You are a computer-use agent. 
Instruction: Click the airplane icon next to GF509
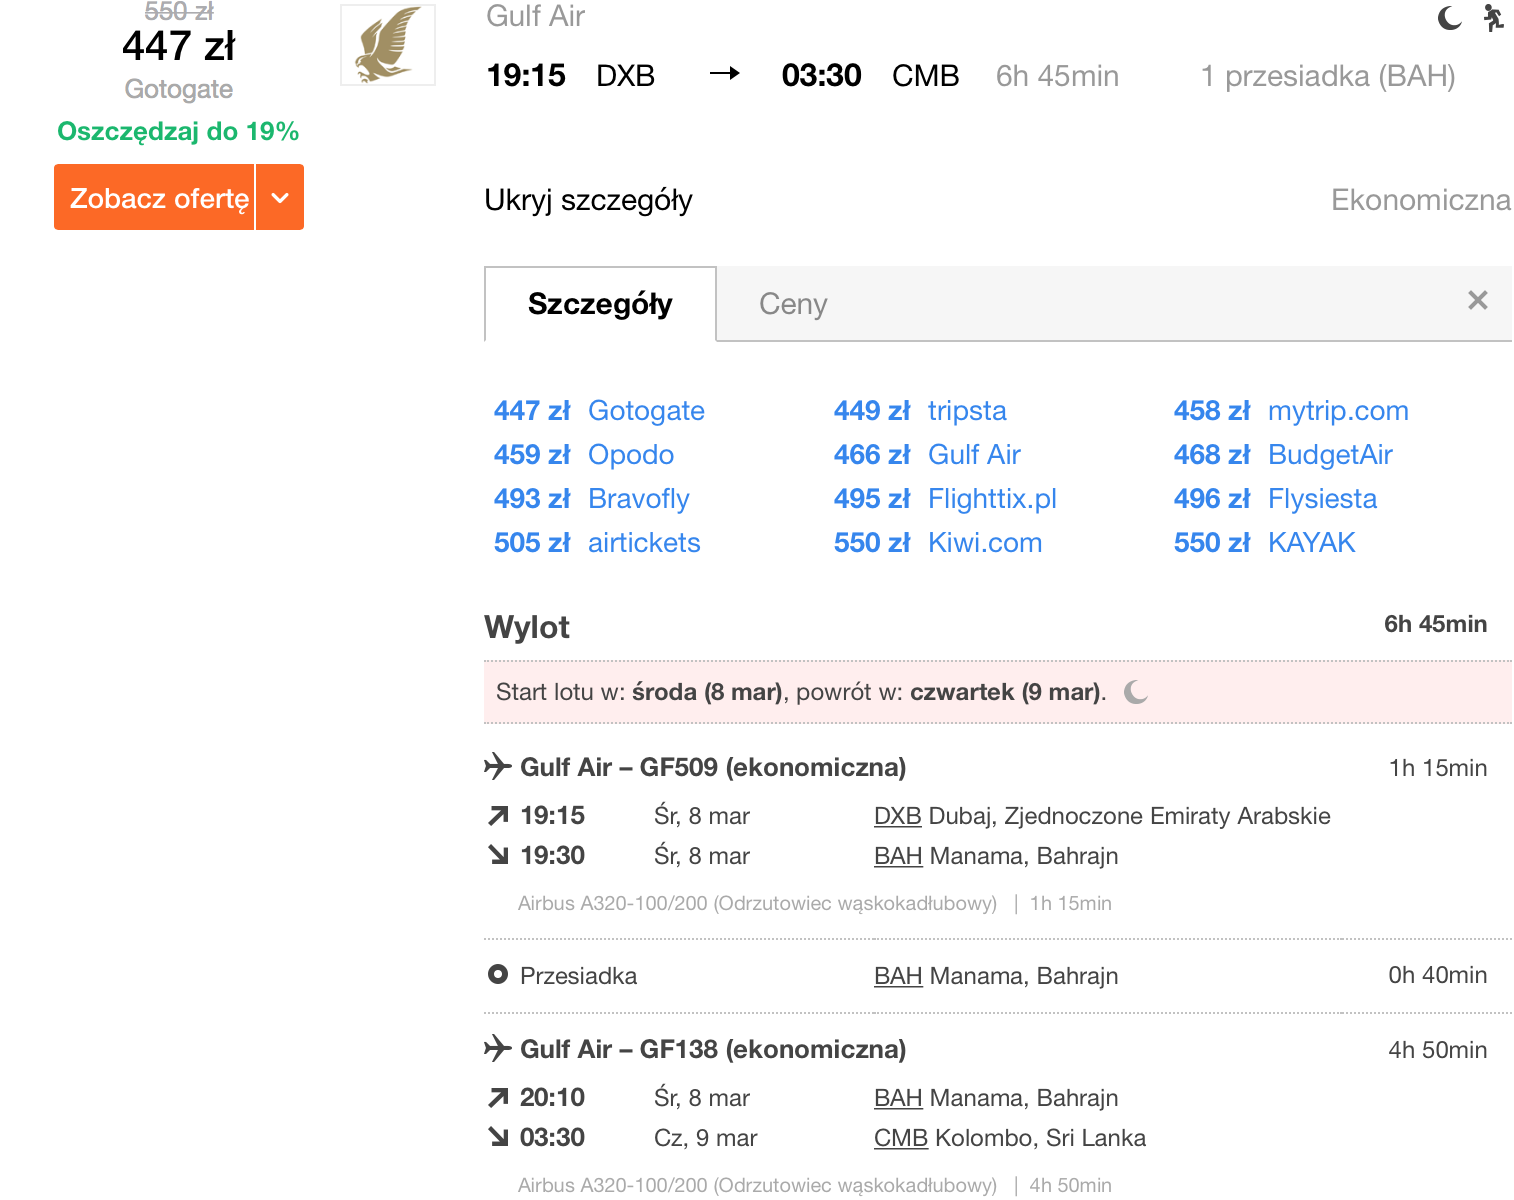tap(497, 767)
